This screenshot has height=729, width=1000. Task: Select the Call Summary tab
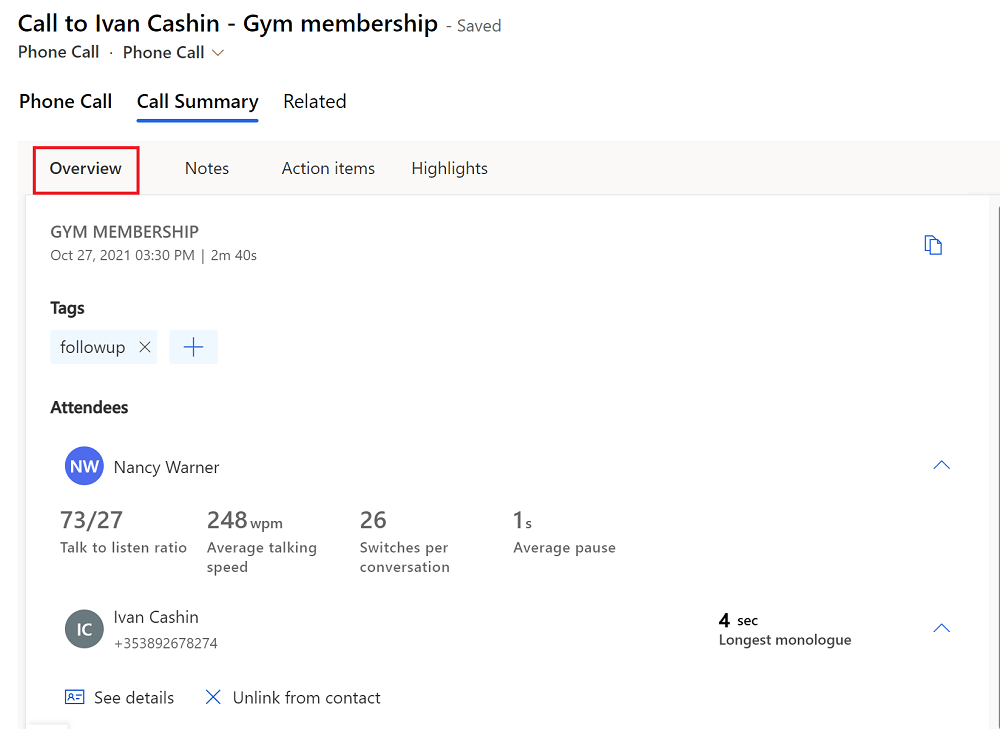(197, 102)
